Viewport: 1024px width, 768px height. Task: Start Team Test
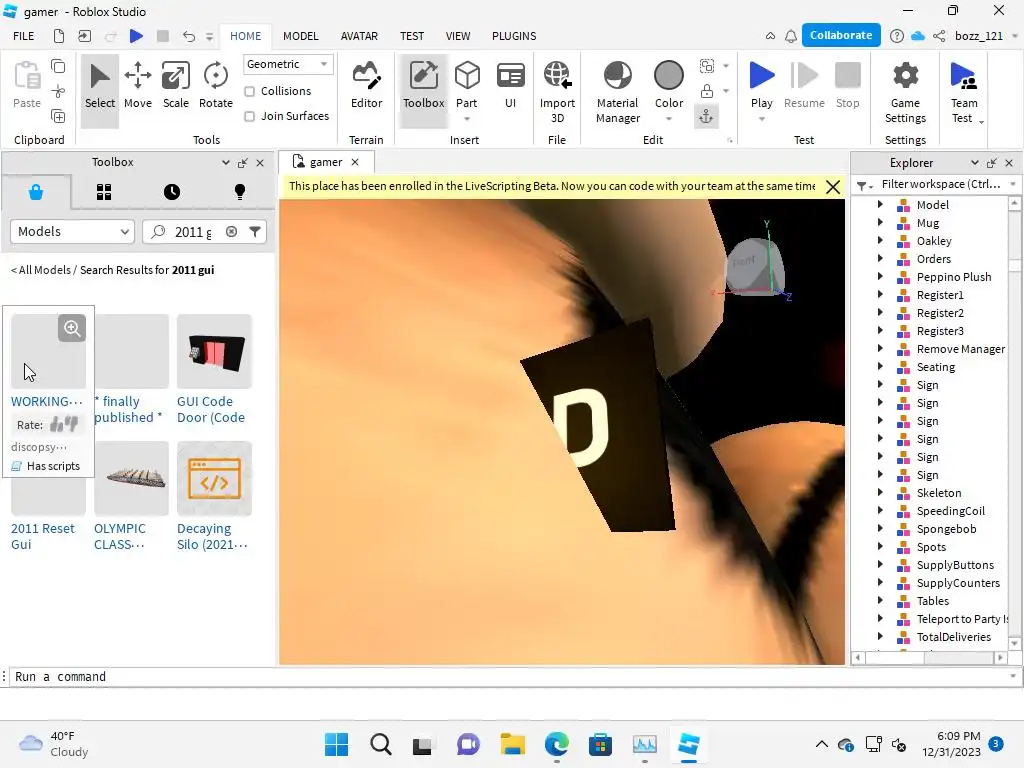[964, 92]
